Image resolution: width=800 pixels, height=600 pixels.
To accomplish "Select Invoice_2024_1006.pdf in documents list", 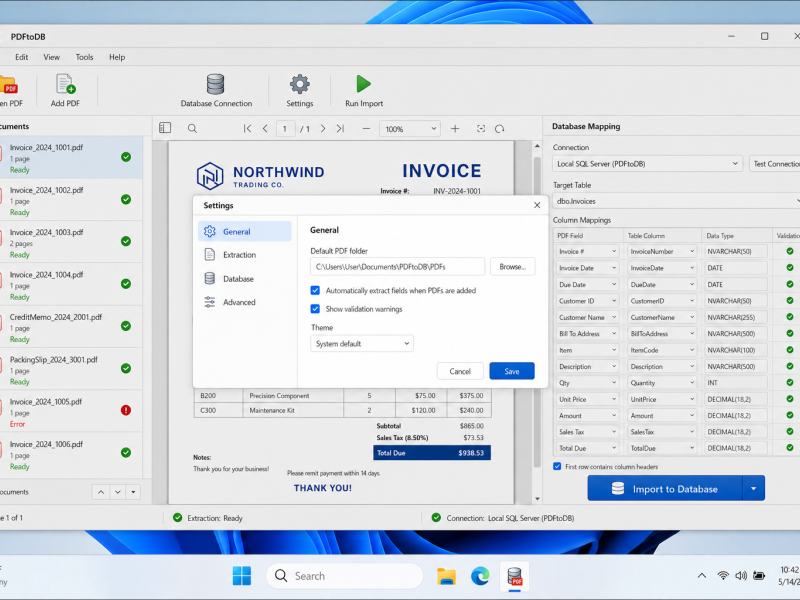I will click(x=71, y=454).
